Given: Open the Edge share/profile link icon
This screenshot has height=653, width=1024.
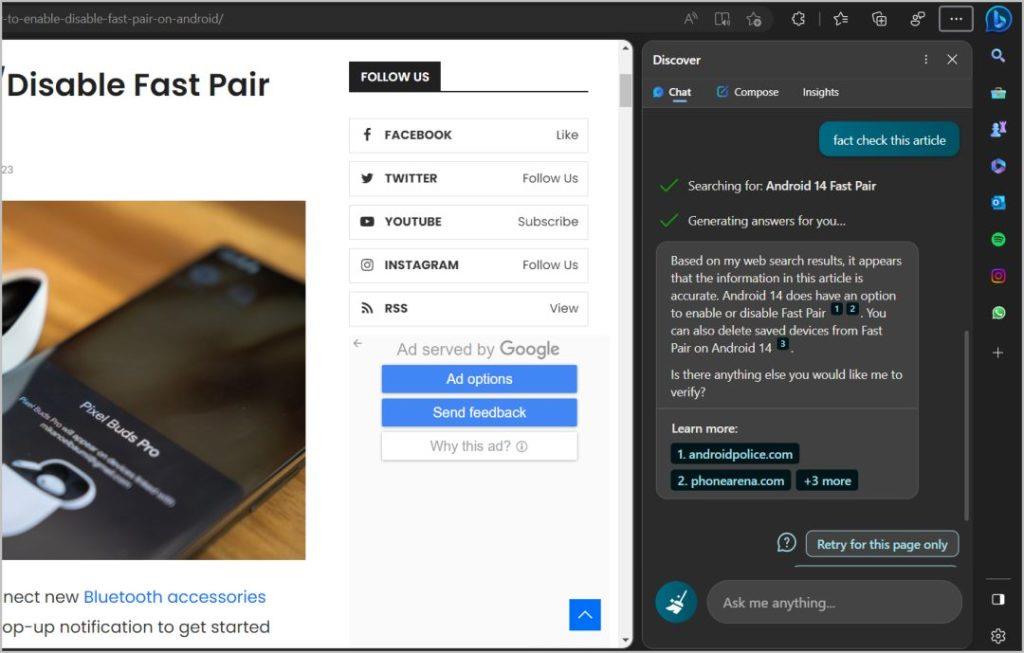Looking at the screenshot, I should pos(918,19).
